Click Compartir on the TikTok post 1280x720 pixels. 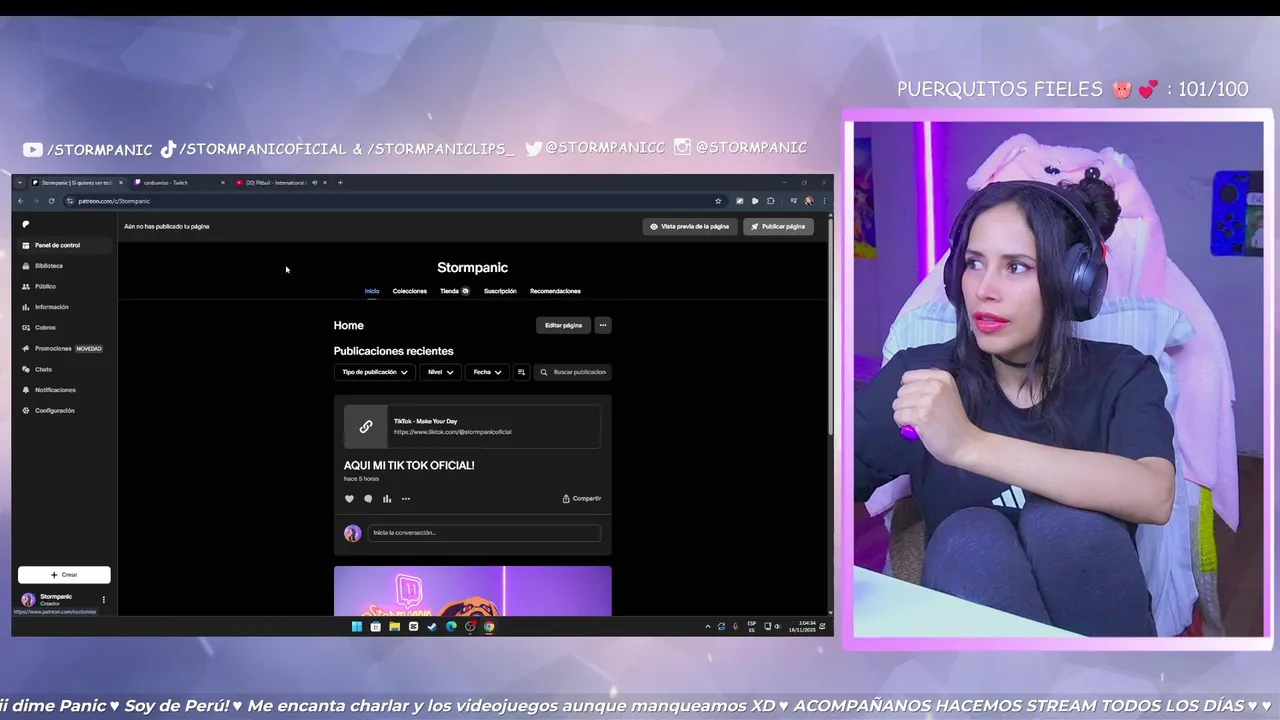[x=581, y=498]
